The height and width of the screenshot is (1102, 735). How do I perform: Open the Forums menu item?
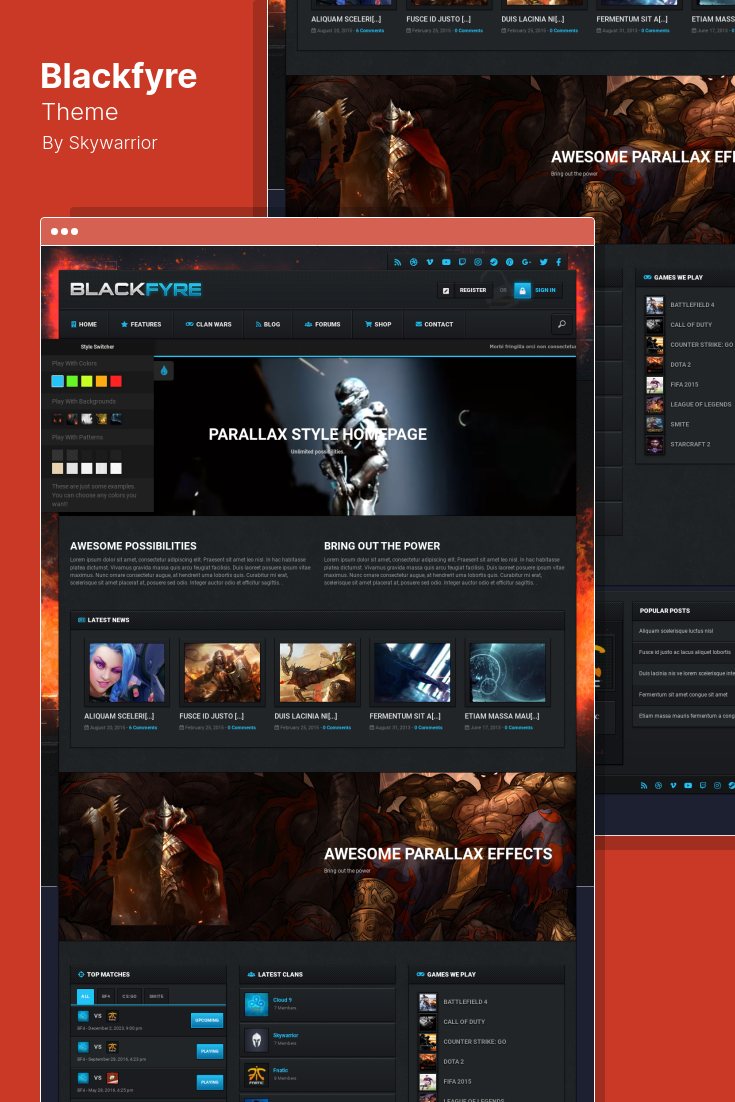323,324
